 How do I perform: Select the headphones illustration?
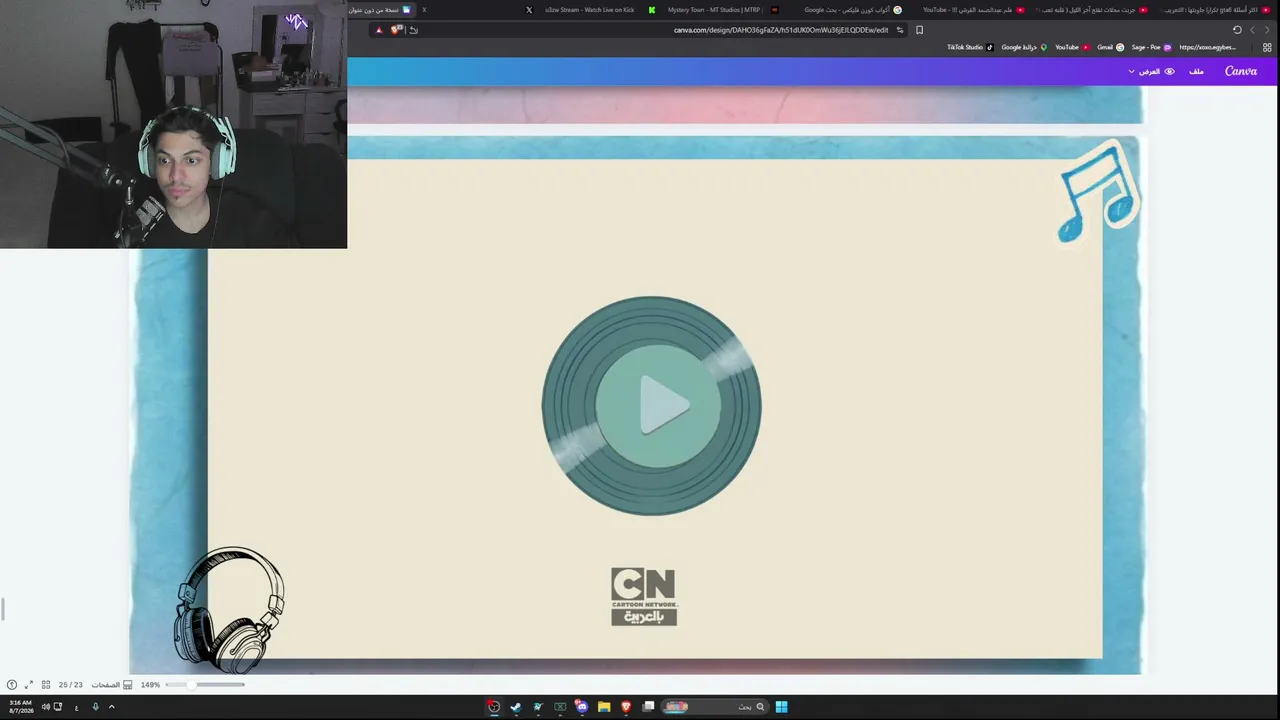[x=230, y=609]
